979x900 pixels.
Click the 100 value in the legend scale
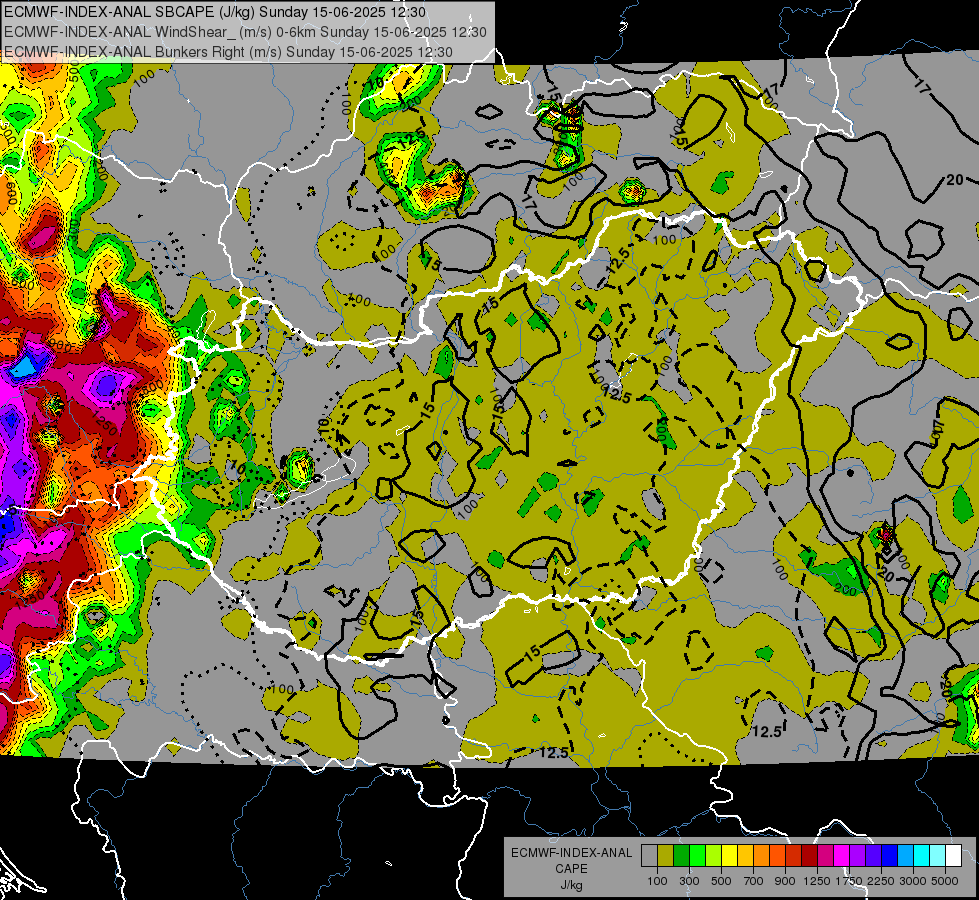[x=657, y=881]
